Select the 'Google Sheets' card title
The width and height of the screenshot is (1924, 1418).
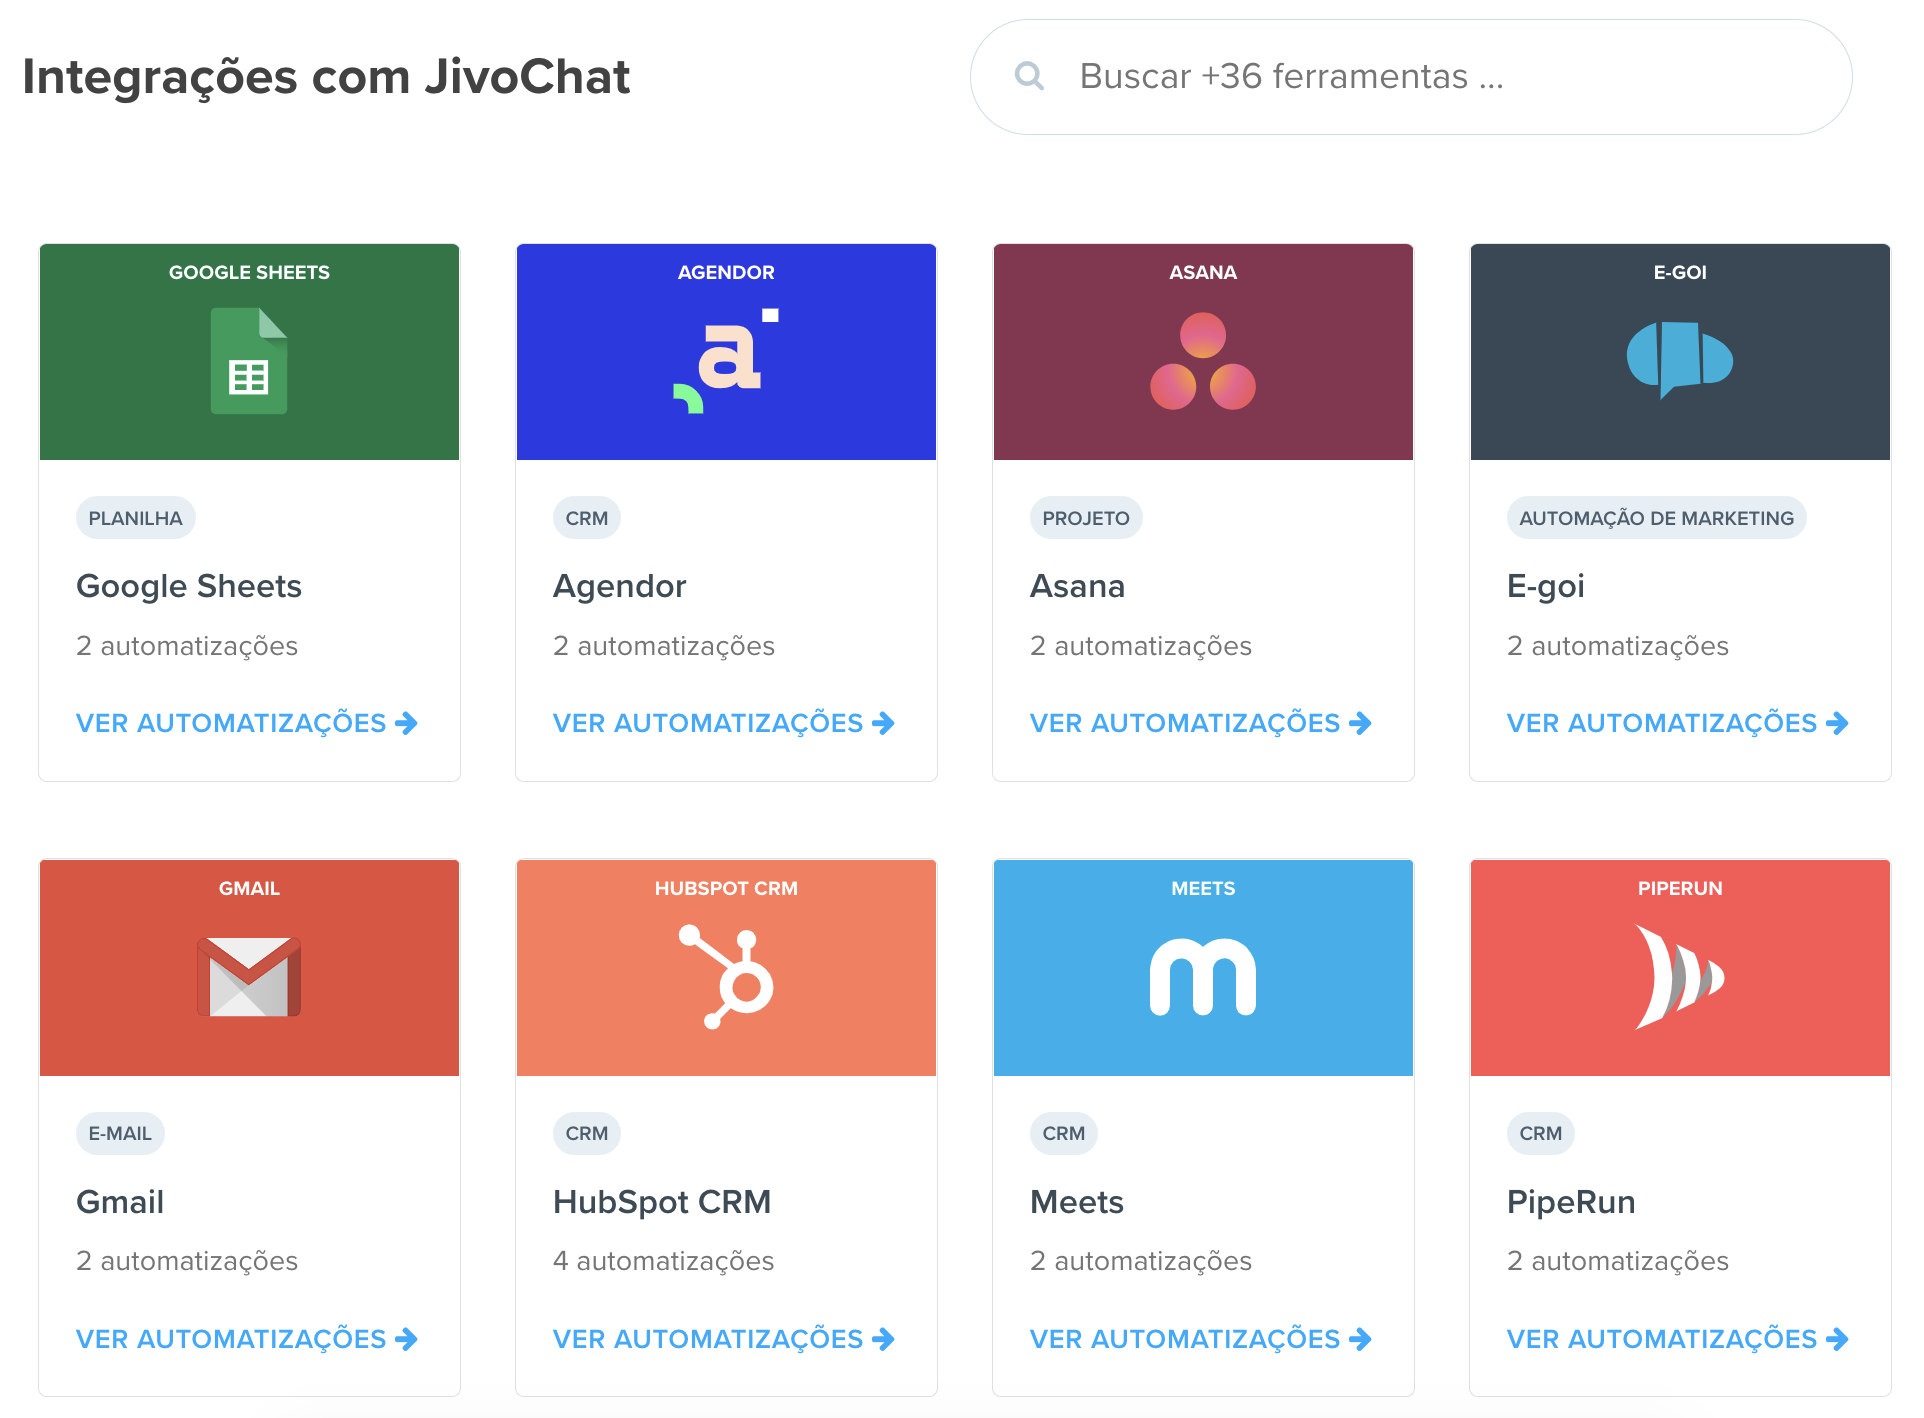click(189, 586)
